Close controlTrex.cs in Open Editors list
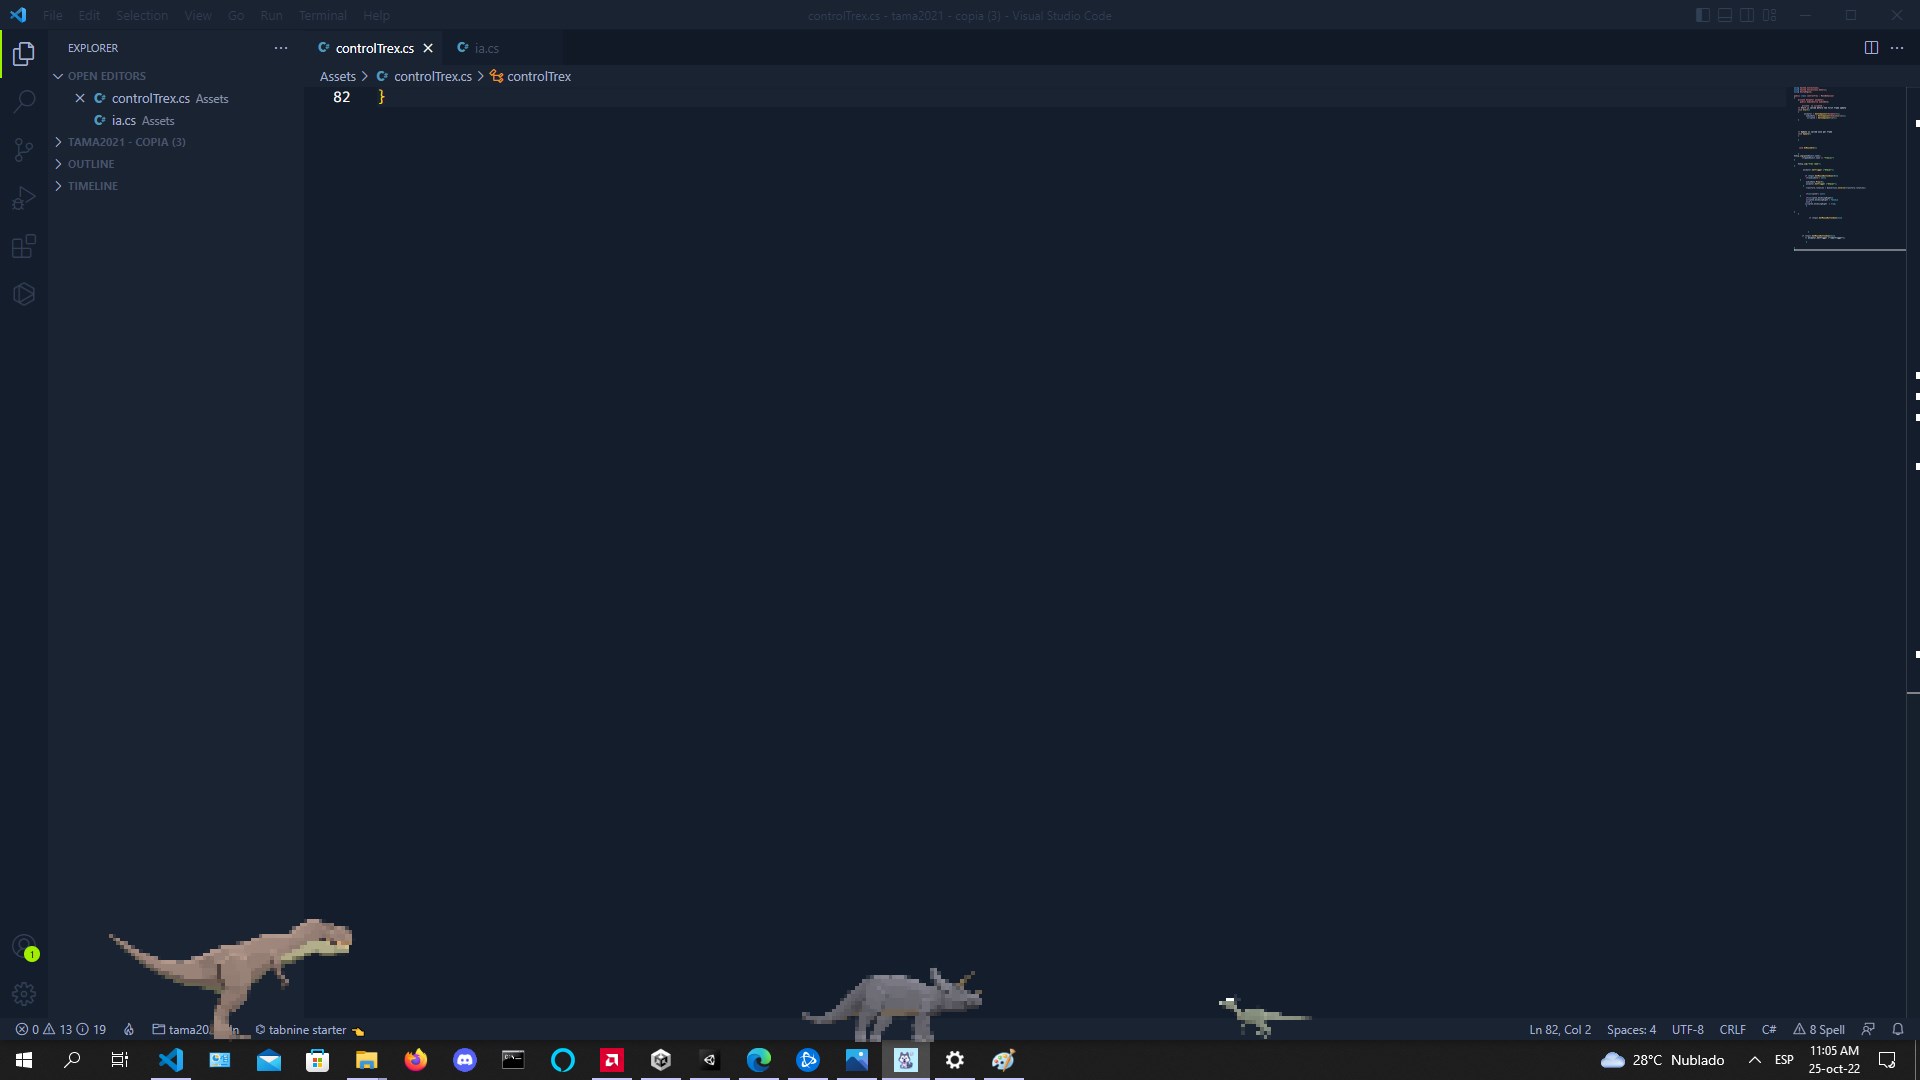 click(x=80, y=98)
